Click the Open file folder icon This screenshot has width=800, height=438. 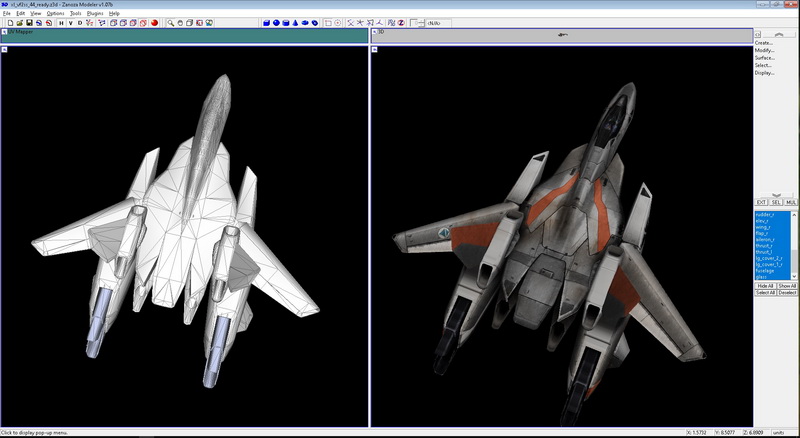coord(19,23)
